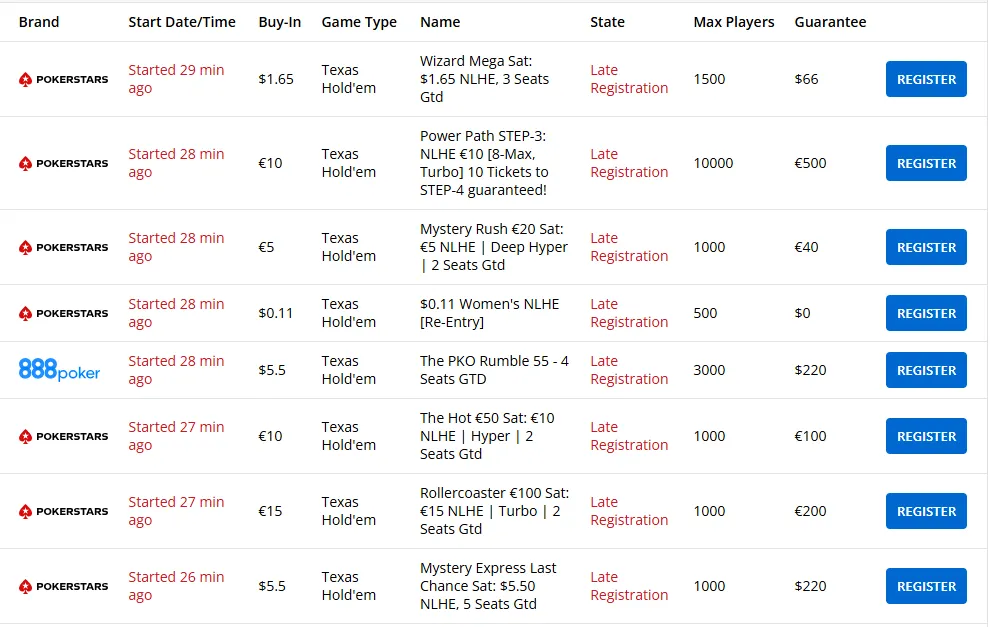
Task: Click the PokerStars logo beside Power Path STEP-3
Action: [x=63, y=163]
